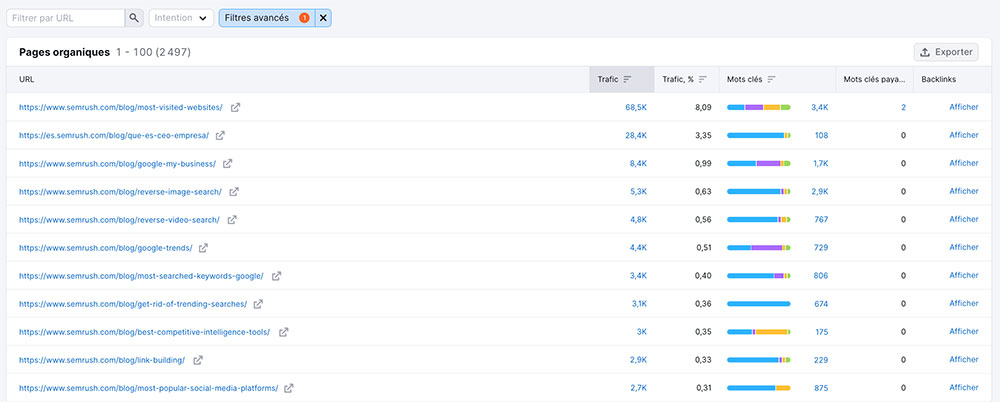Open the que-es-ceo-empresa blog URL
Viewport: 1000px width, 402px height.
click(114, 136)
